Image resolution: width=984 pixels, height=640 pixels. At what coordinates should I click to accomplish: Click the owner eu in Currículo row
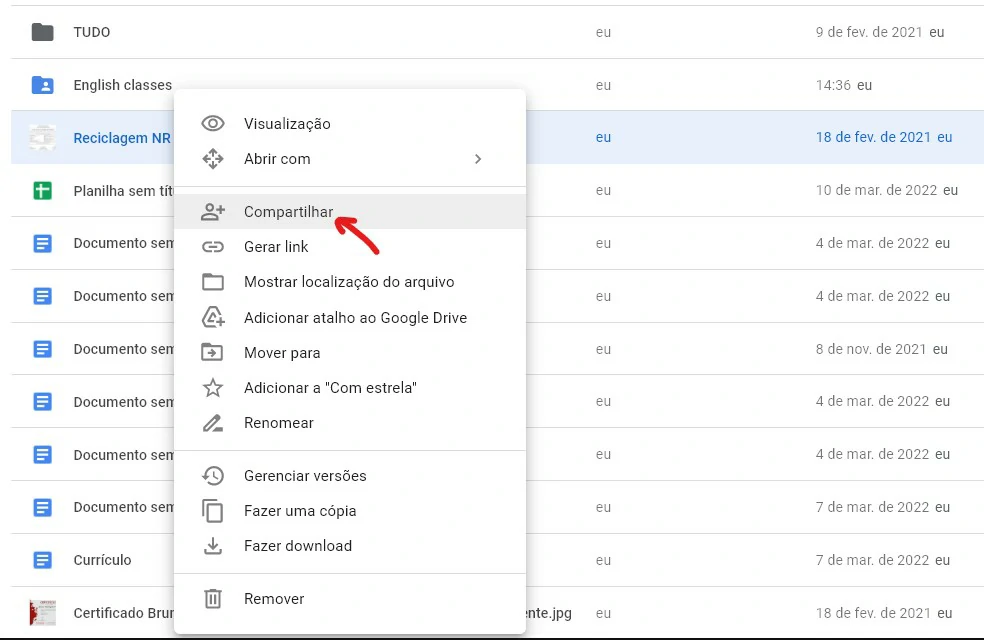603,560
